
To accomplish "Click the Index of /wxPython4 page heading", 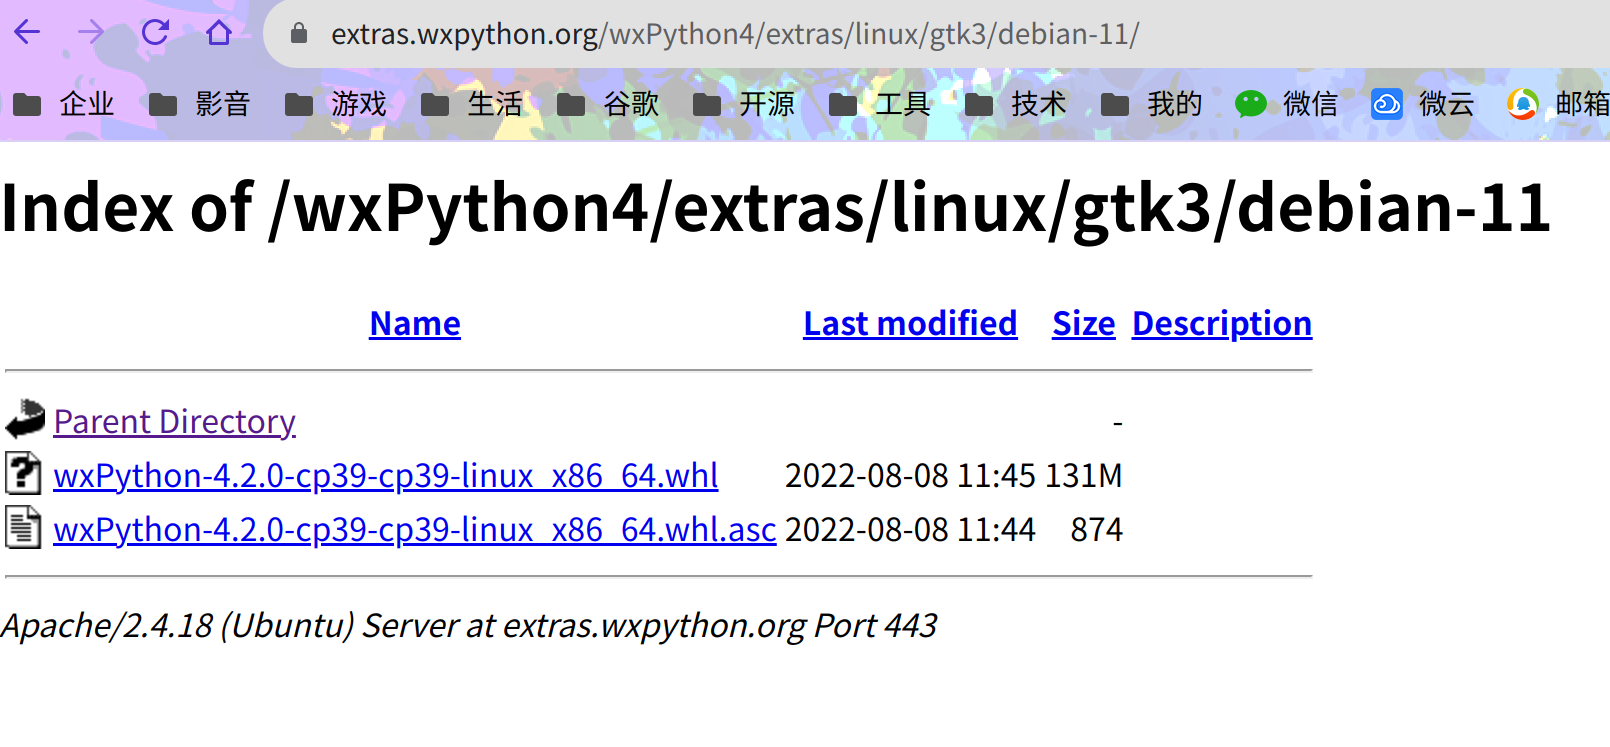I will click(x=776, y=209).
